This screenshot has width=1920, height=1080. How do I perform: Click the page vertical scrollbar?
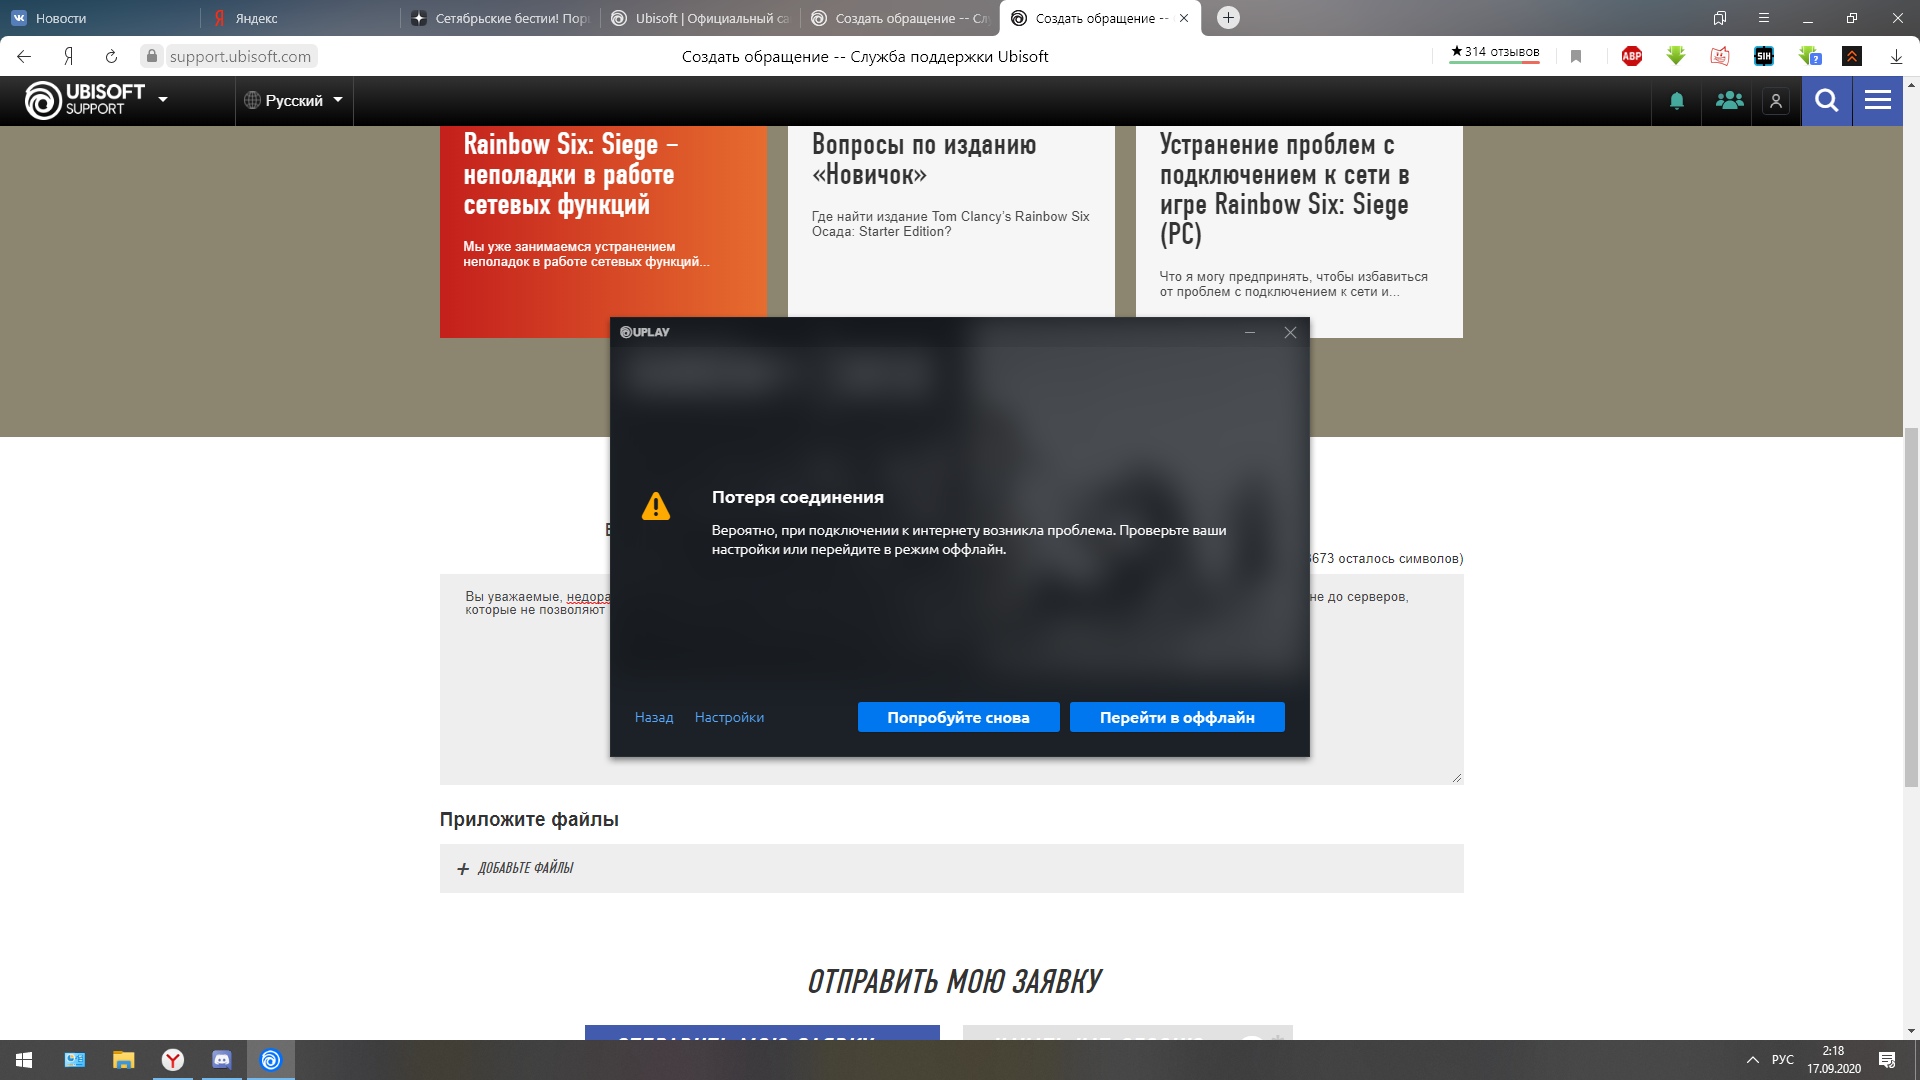pos(1911,607)
